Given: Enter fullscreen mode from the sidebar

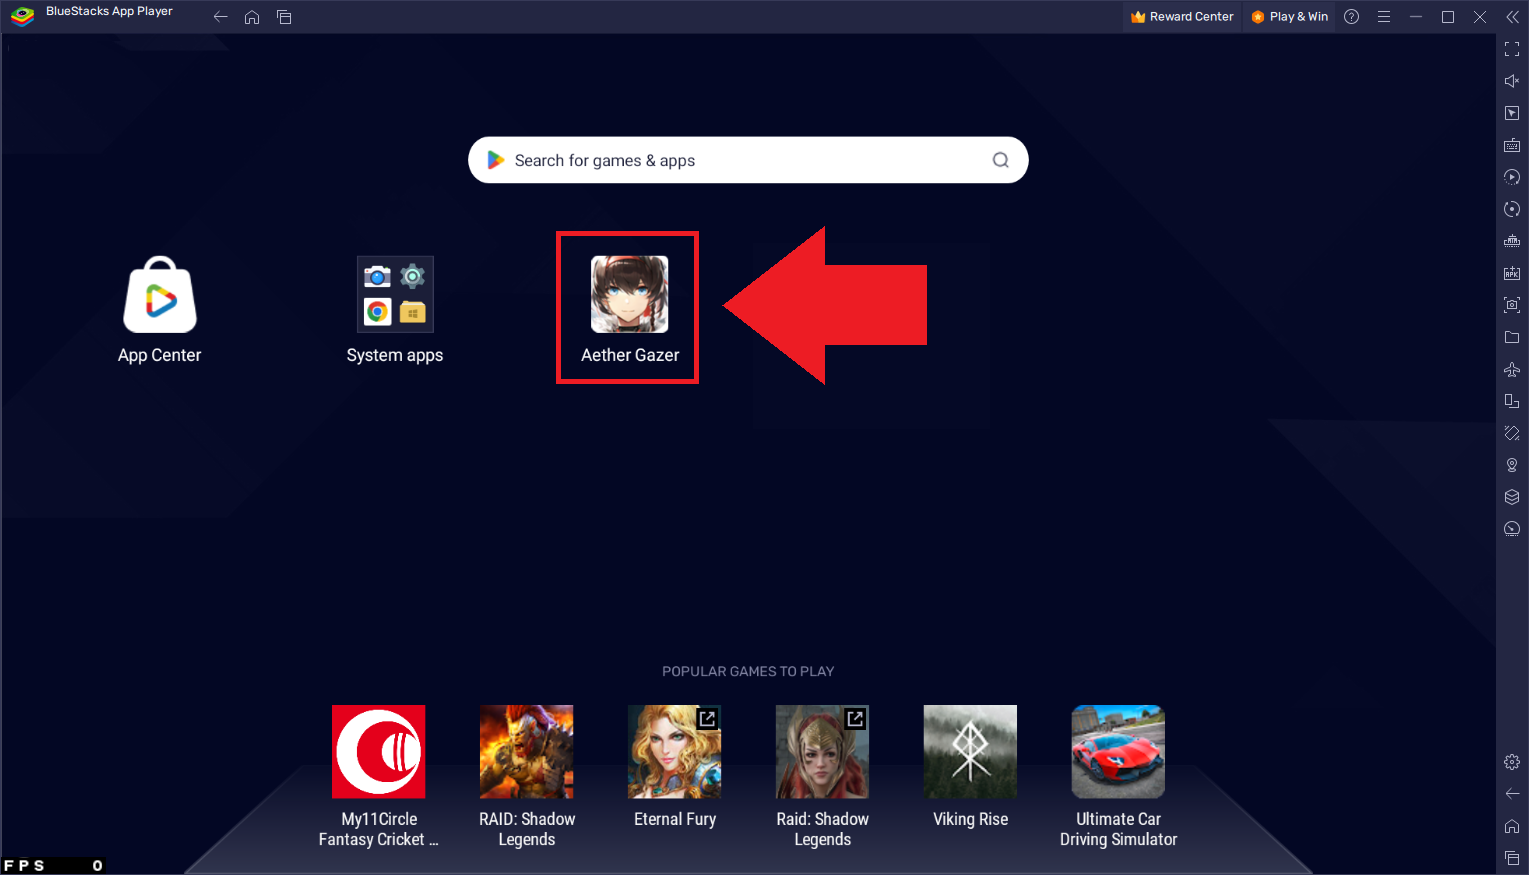Looking at the screenshot, I should coord(1512,49).
